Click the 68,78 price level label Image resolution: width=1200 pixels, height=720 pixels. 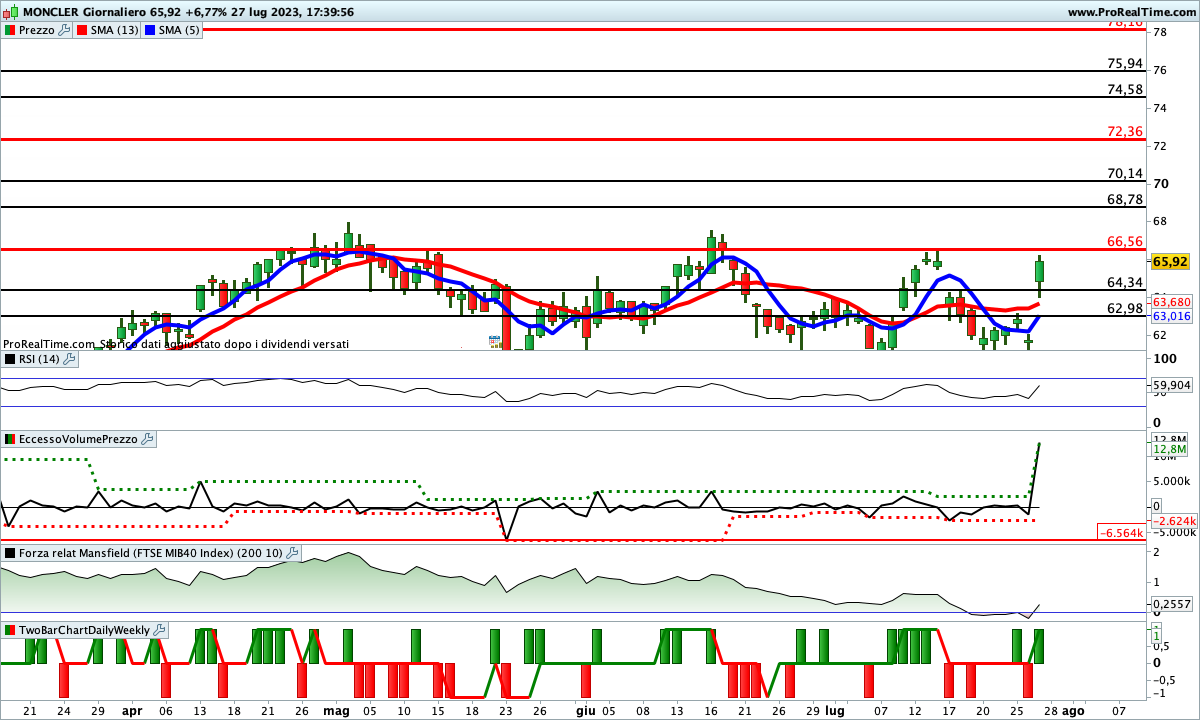pyautogui.click(x=1125, y=199)
